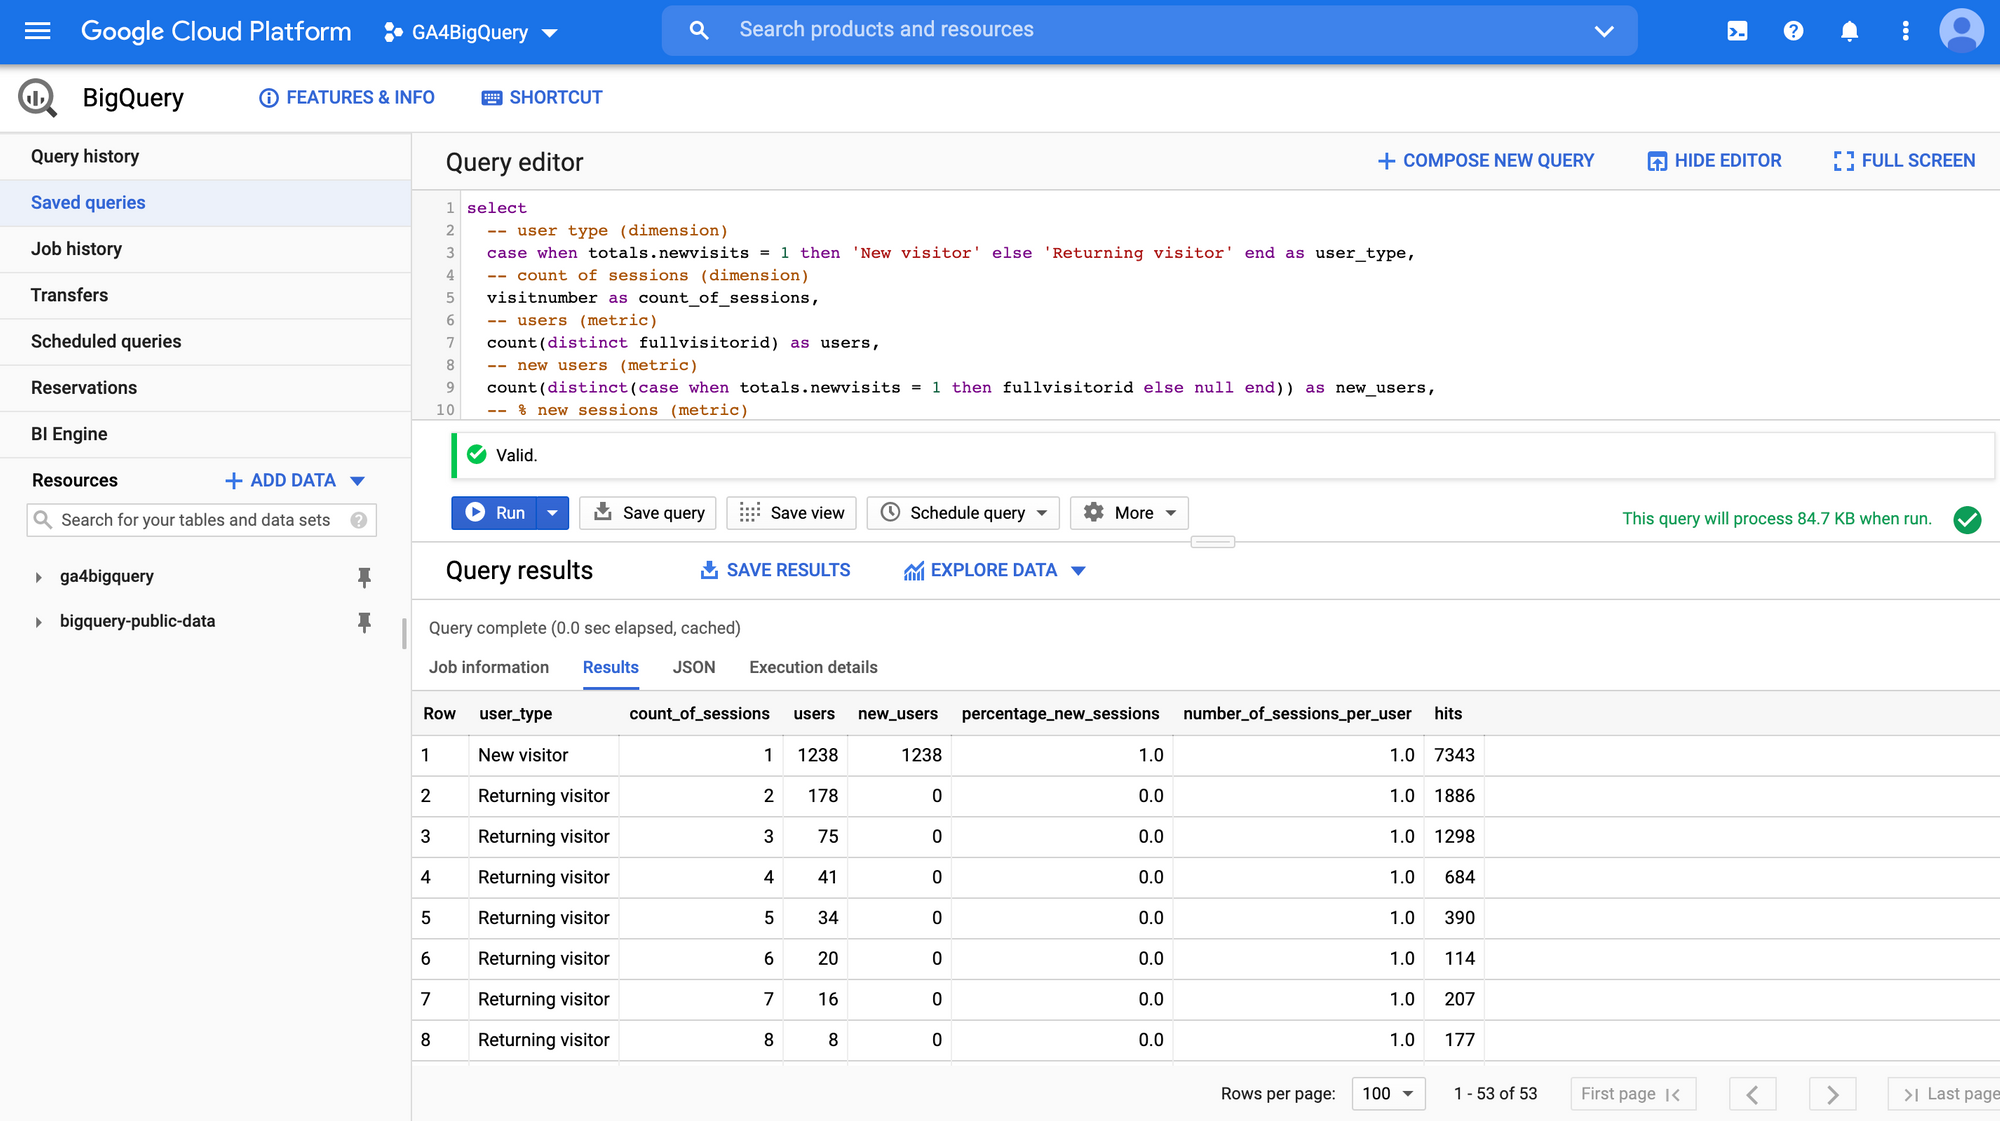Screen dimensions: 2000x1121
Task: Click the Google Cloud Platform logo text
Action: [216, 31]
